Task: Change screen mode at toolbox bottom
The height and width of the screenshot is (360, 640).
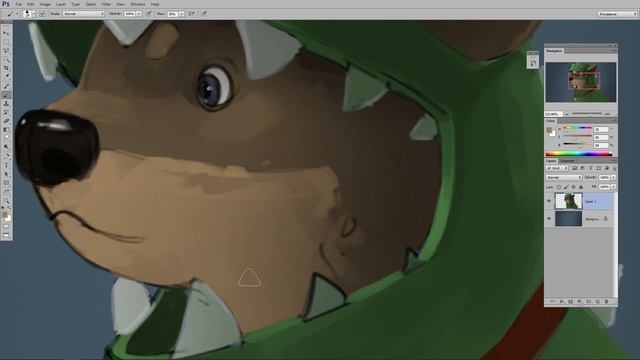Action: 6,236
